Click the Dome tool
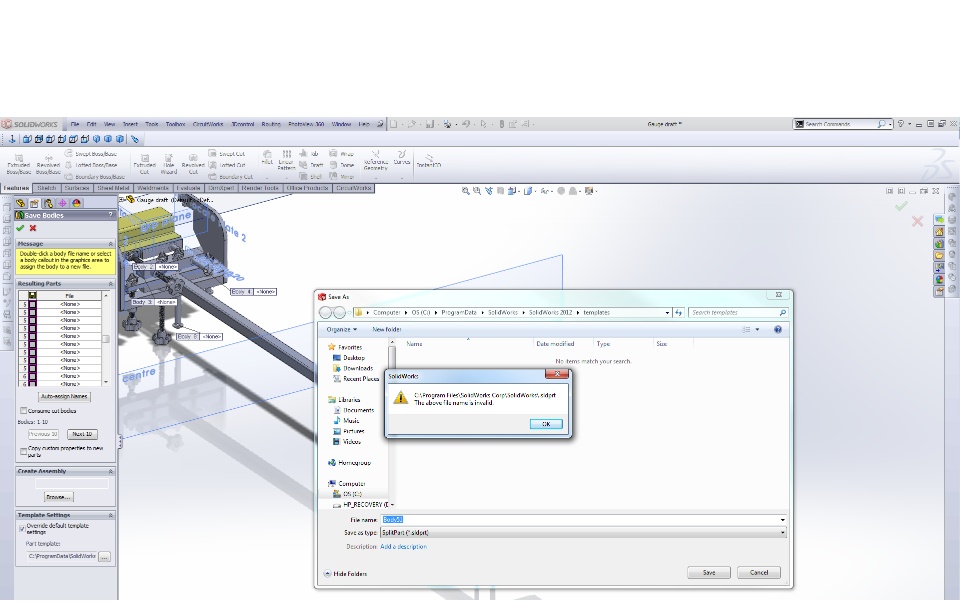This screenshot has height=603, width=960. tap(342, 165)
